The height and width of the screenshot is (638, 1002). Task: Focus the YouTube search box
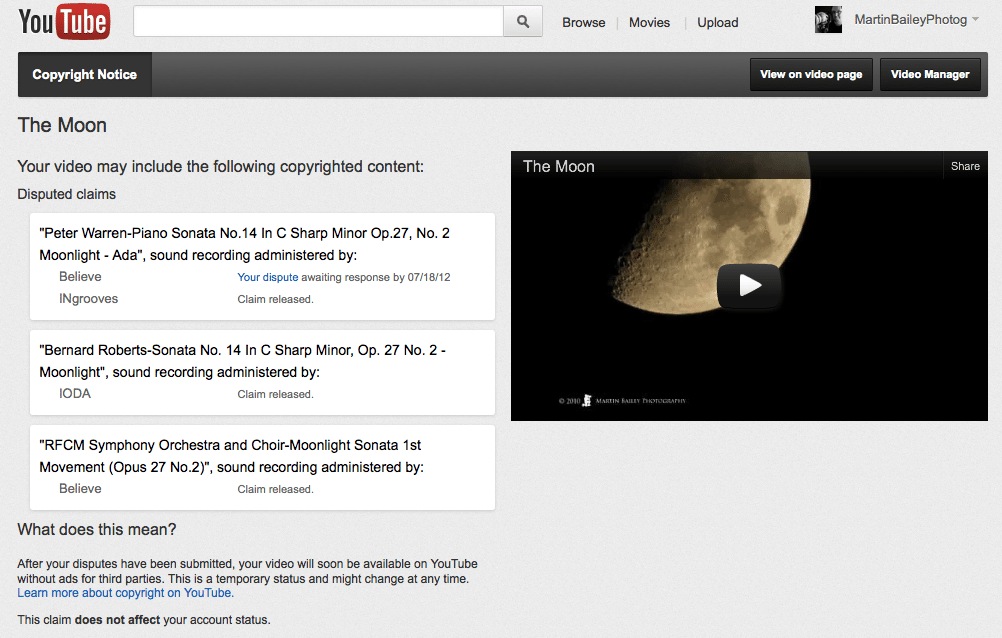click(318, 21)
